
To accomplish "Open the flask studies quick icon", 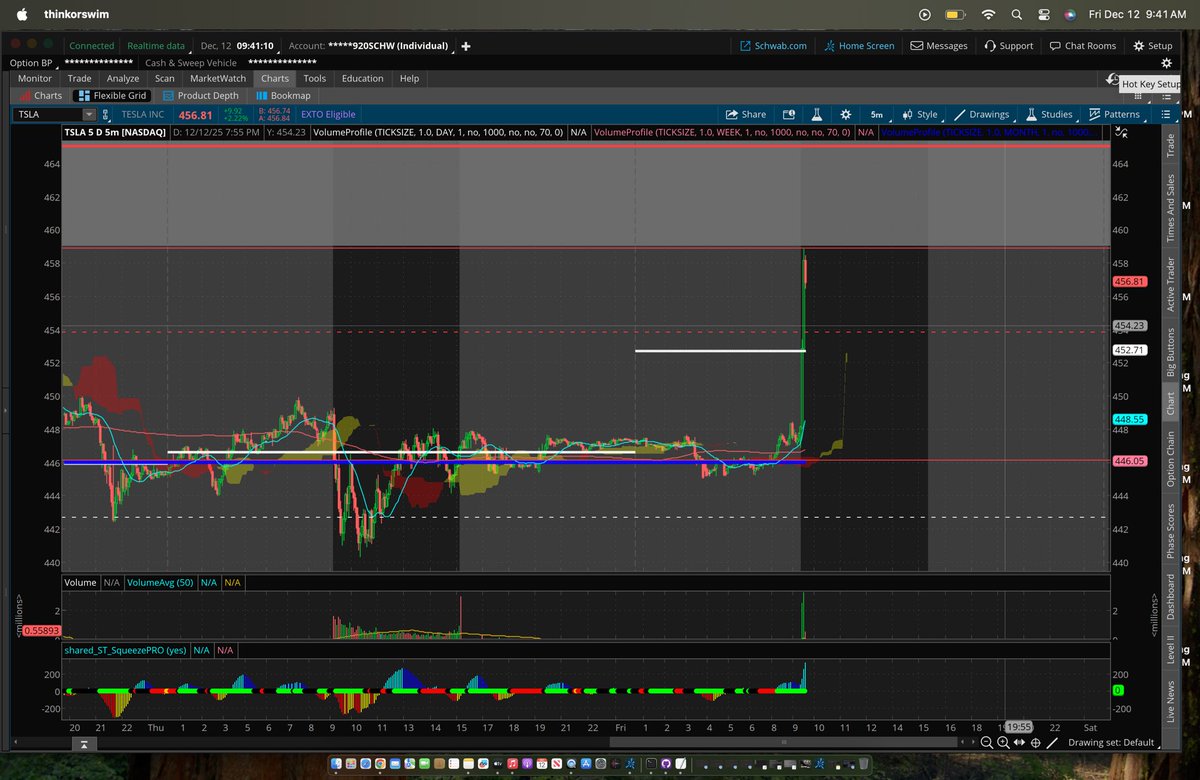I will (x=816, y=114).
